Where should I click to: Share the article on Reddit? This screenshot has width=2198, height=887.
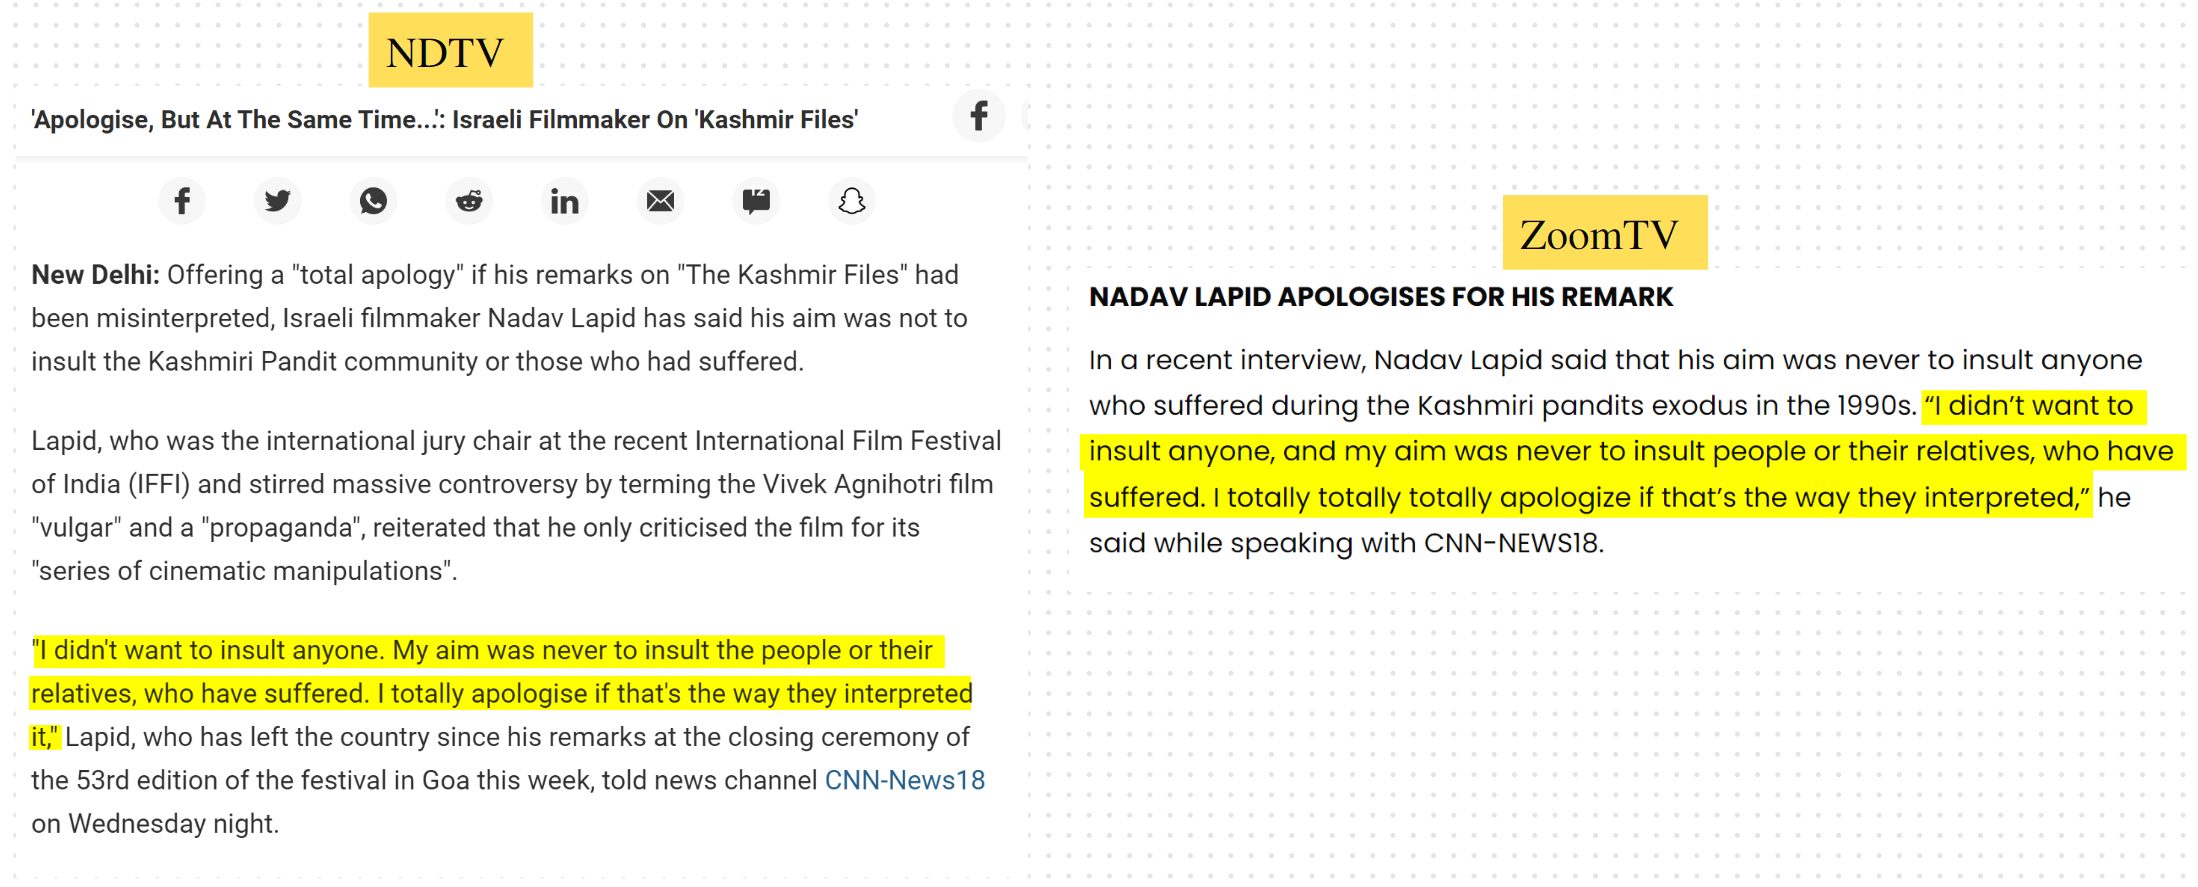pyautogui.click(x=469, y=201)
